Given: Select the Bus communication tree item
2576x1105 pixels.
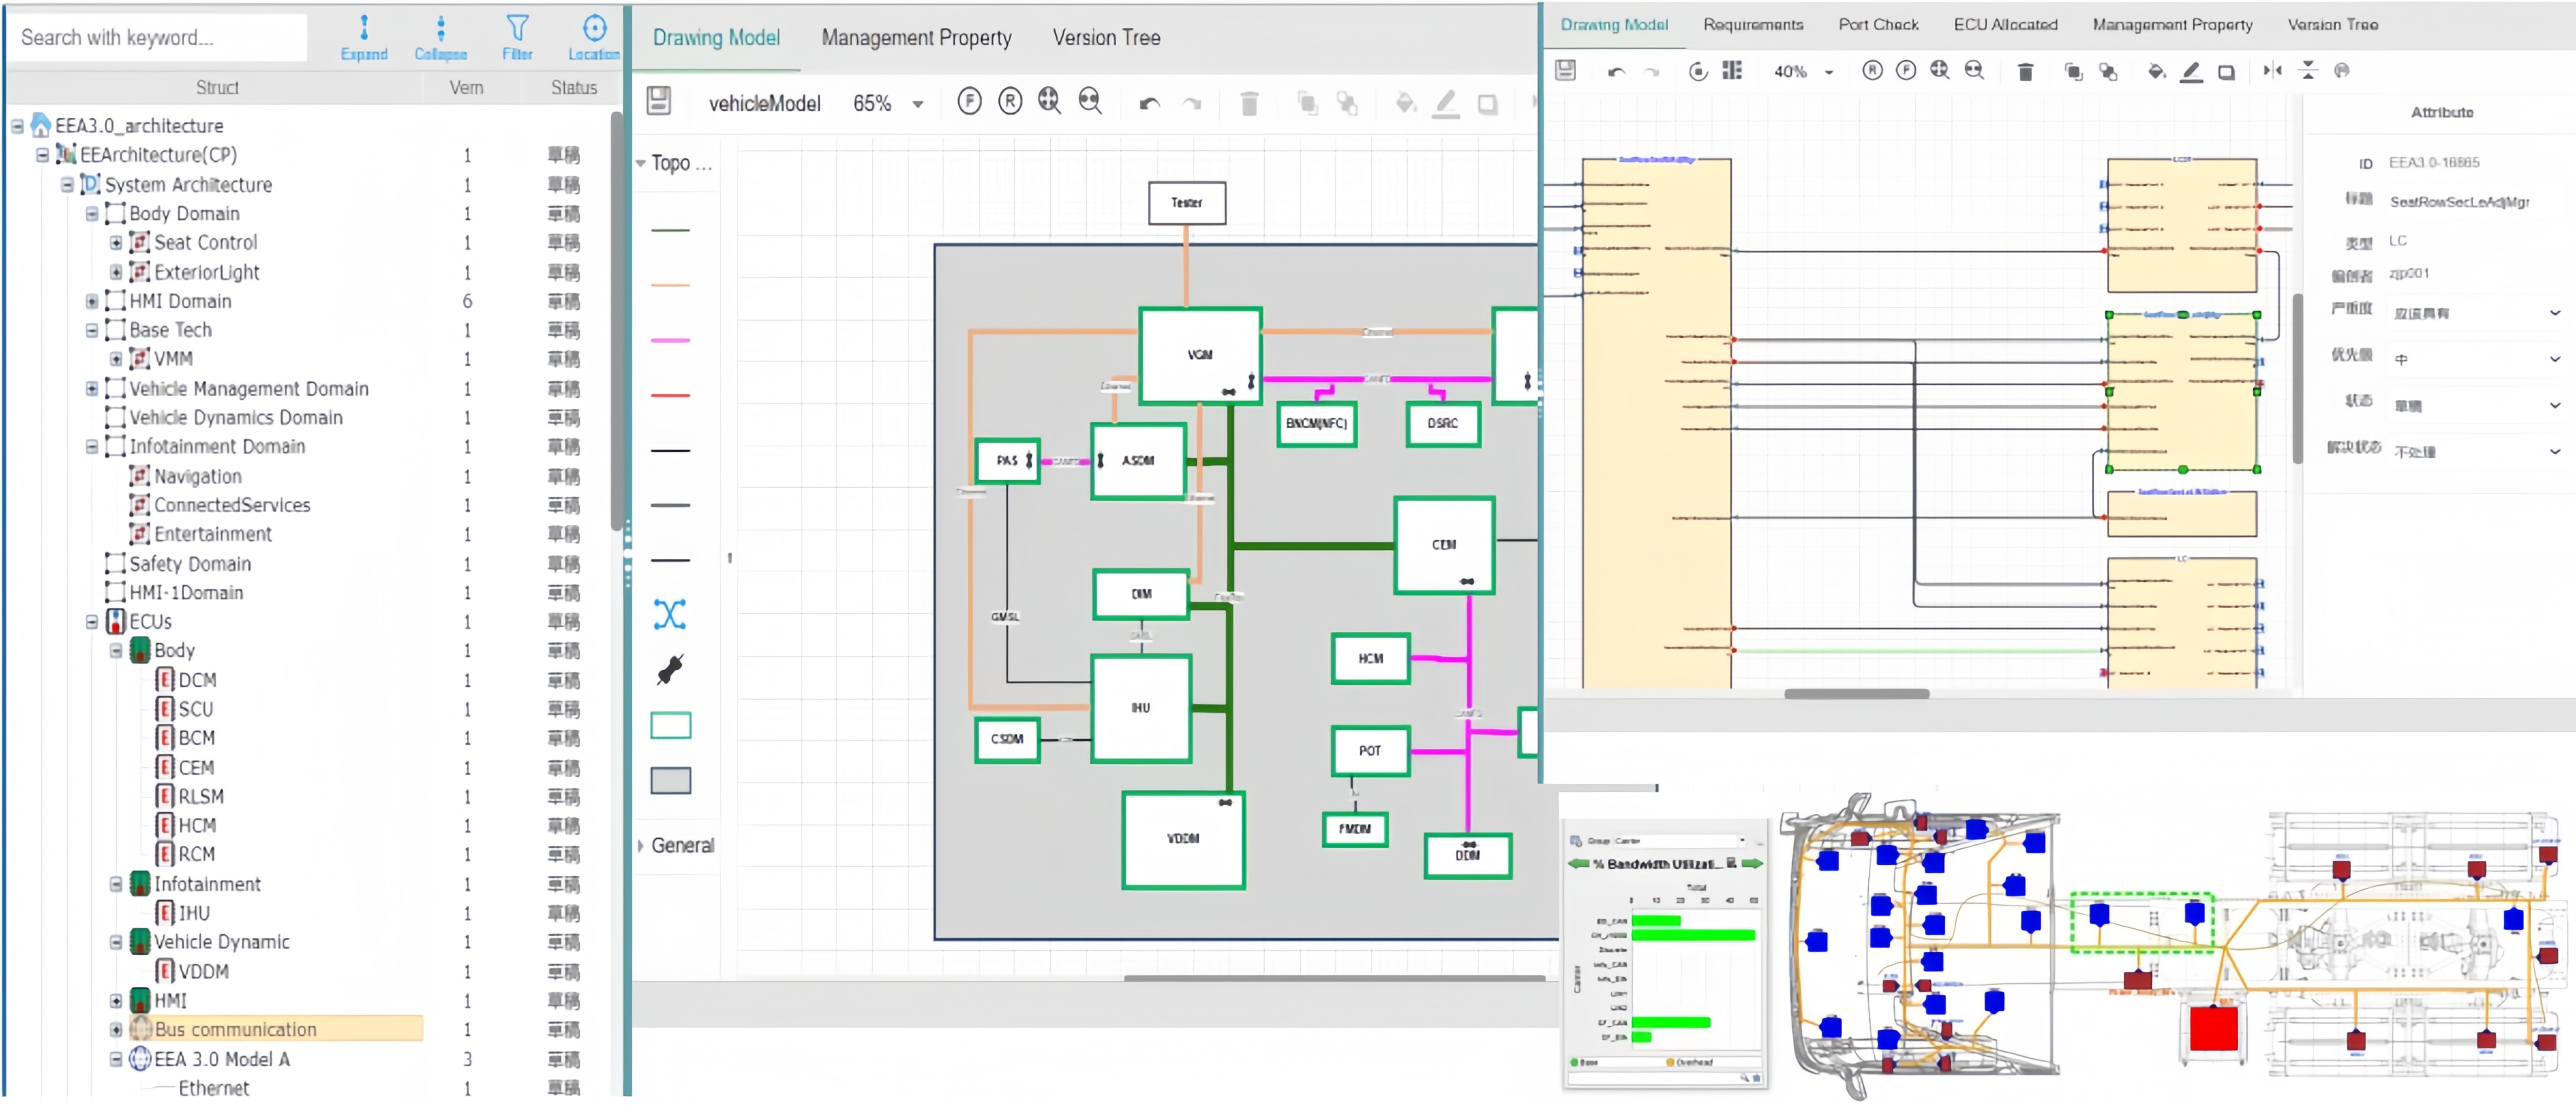Looking at the screenshot, I should click(235, 1029).
